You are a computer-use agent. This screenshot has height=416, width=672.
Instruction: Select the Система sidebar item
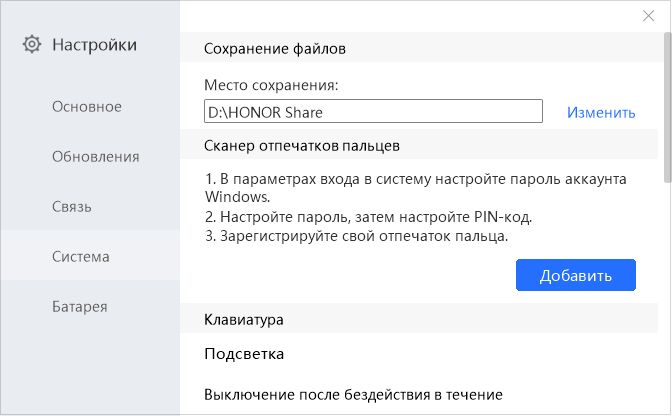tap(81, 256)
